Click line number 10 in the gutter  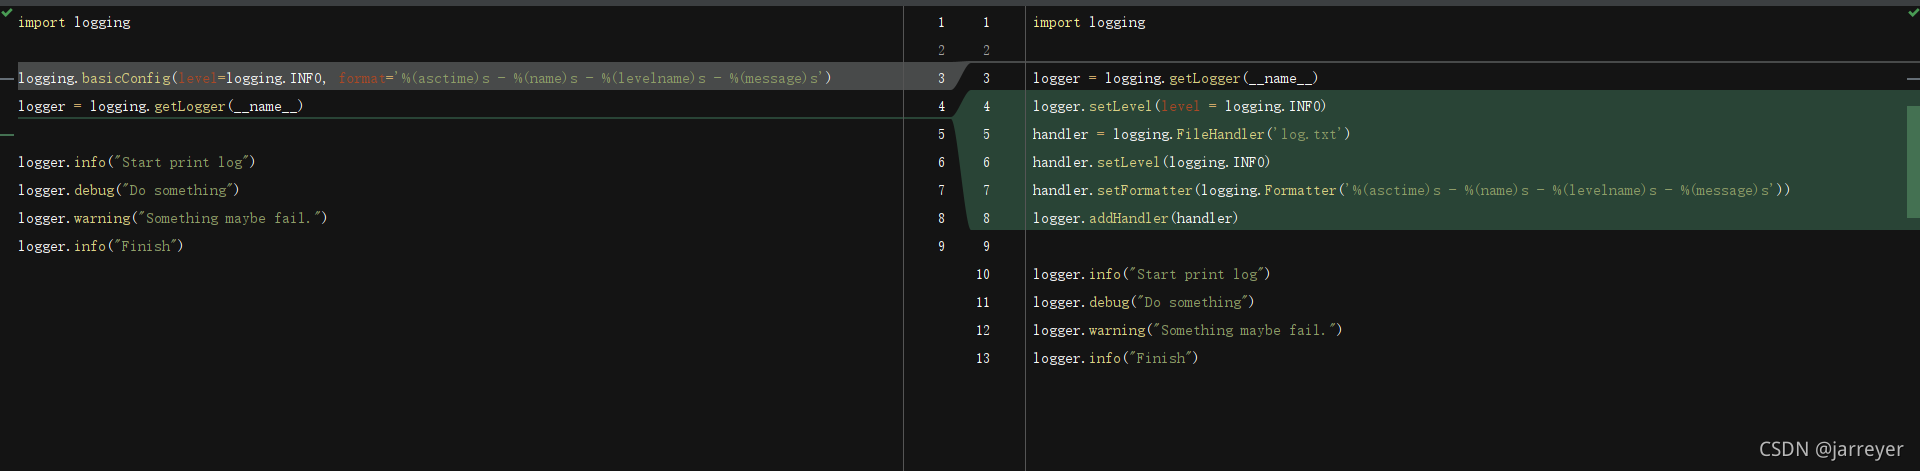click(x=983, y=274)
